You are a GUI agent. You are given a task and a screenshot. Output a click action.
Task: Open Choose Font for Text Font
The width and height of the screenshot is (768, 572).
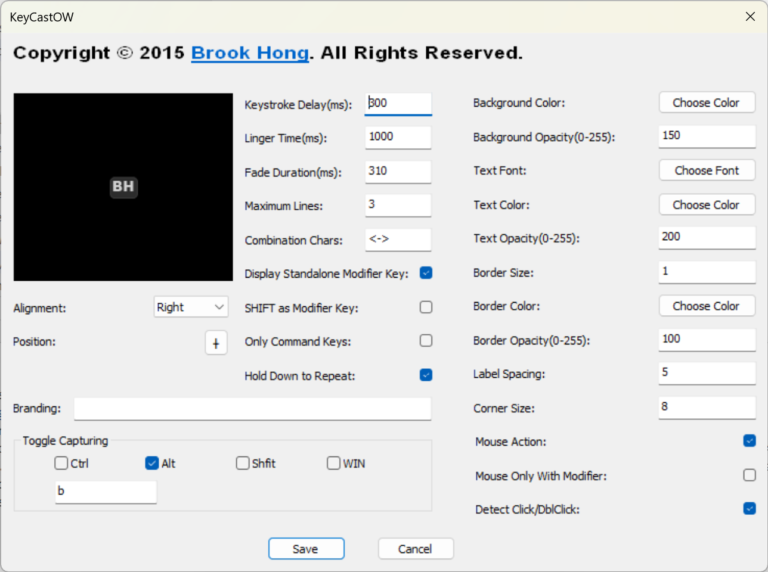[x=706, y=171]
